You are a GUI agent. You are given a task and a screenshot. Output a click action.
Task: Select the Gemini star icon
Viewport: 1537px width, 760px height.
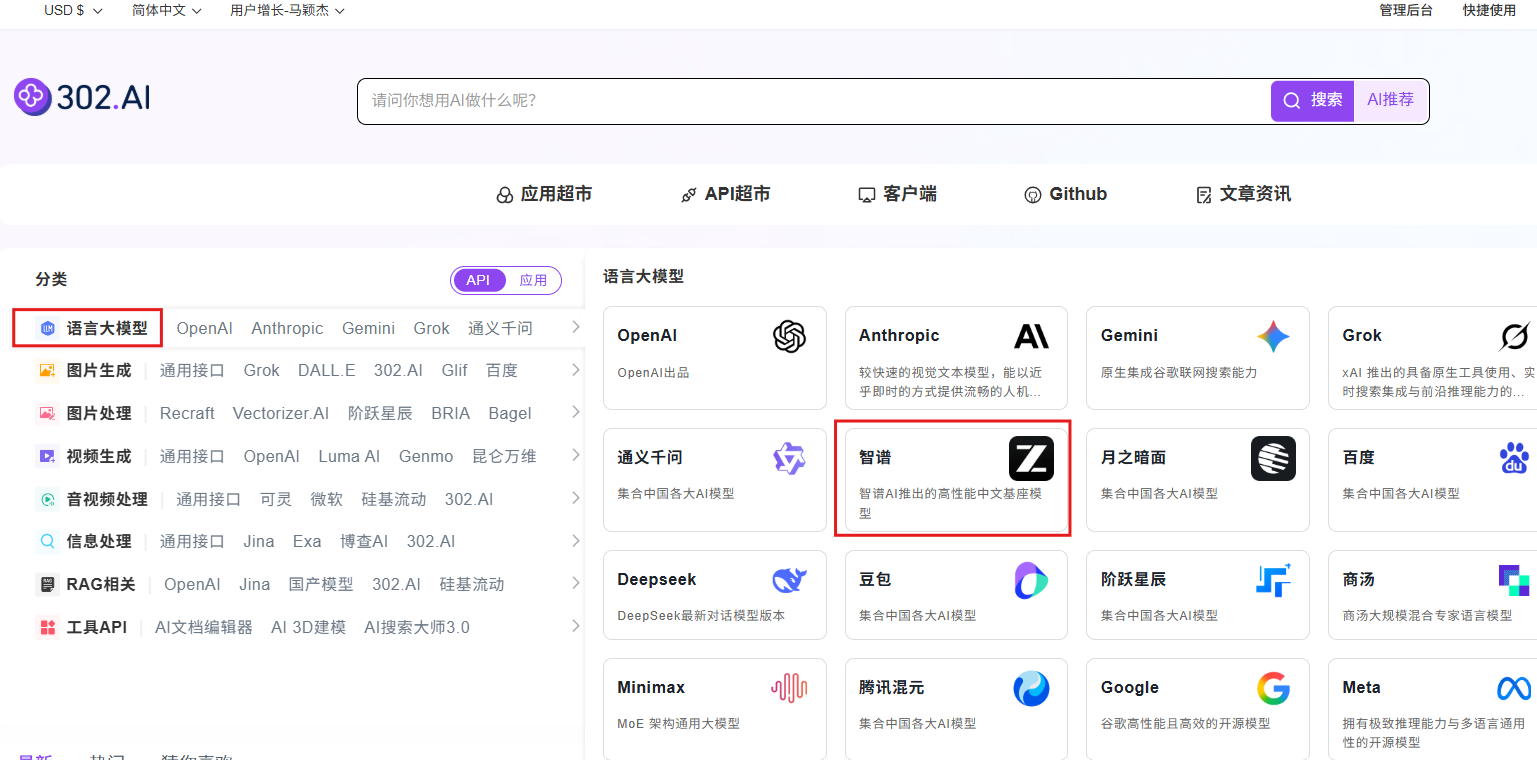1272,336
